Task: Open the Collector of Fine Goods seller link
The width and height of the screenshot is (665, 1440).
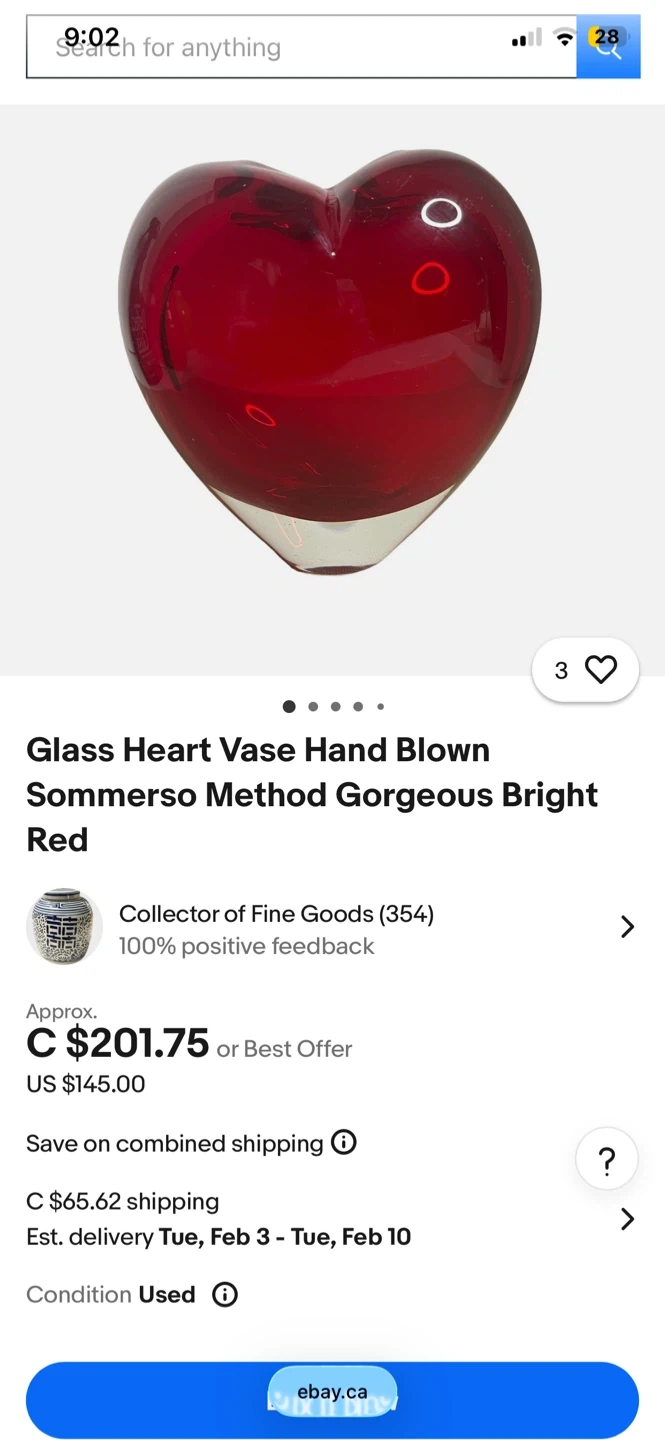Action: pos(276,914)
